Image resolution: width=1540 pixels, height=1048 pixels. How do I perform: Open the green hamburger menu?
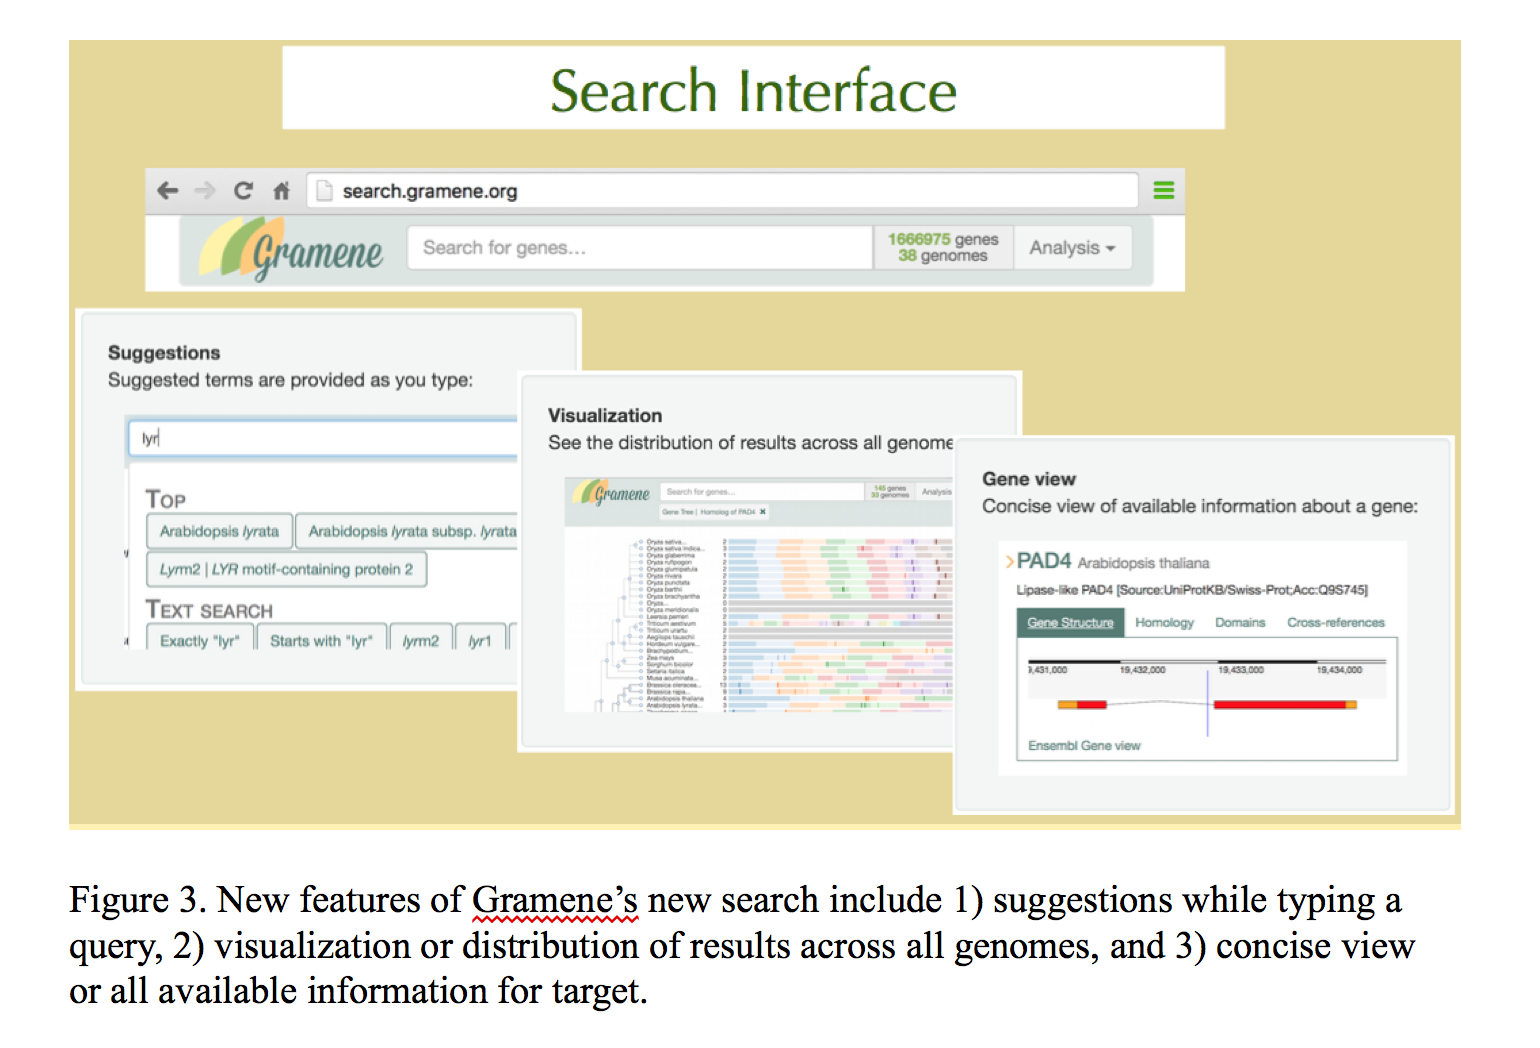point(1163,190)
